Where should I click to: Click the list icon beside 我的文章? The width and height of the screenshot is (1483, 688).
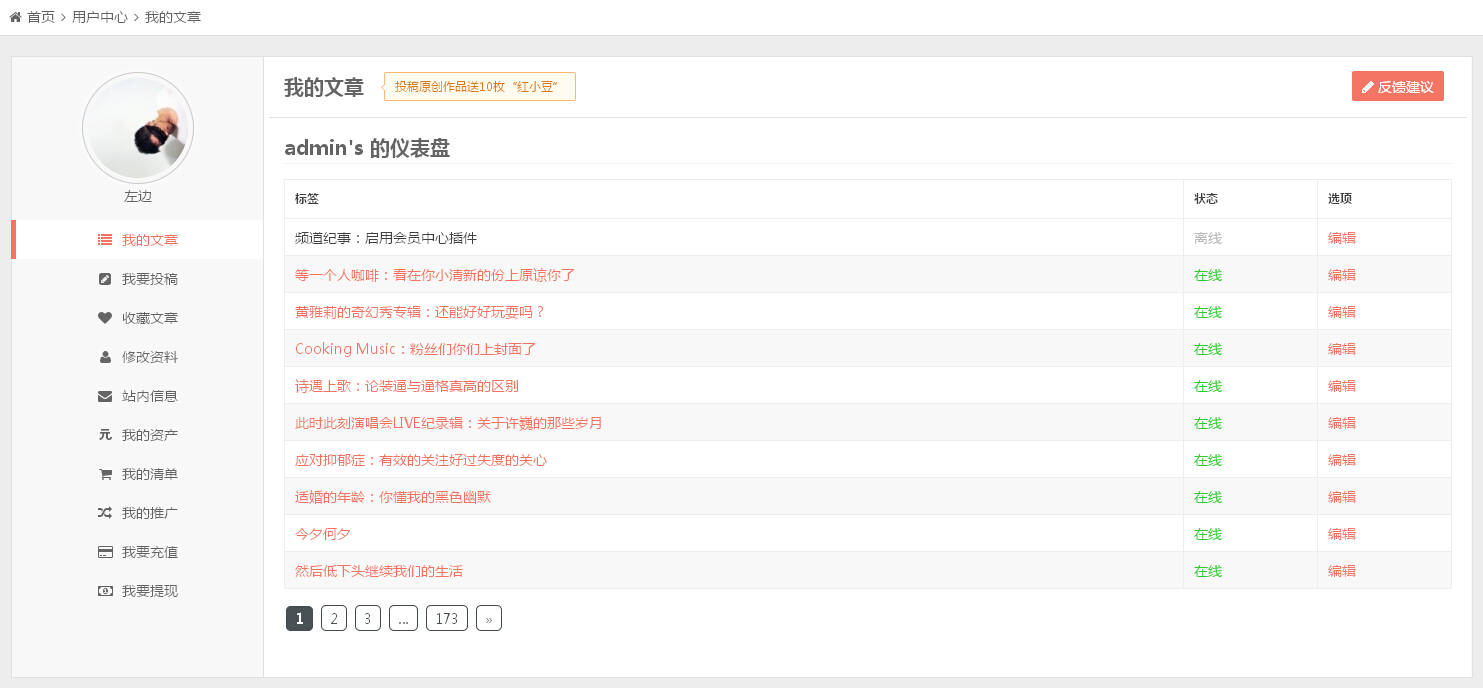pos(105,240)
